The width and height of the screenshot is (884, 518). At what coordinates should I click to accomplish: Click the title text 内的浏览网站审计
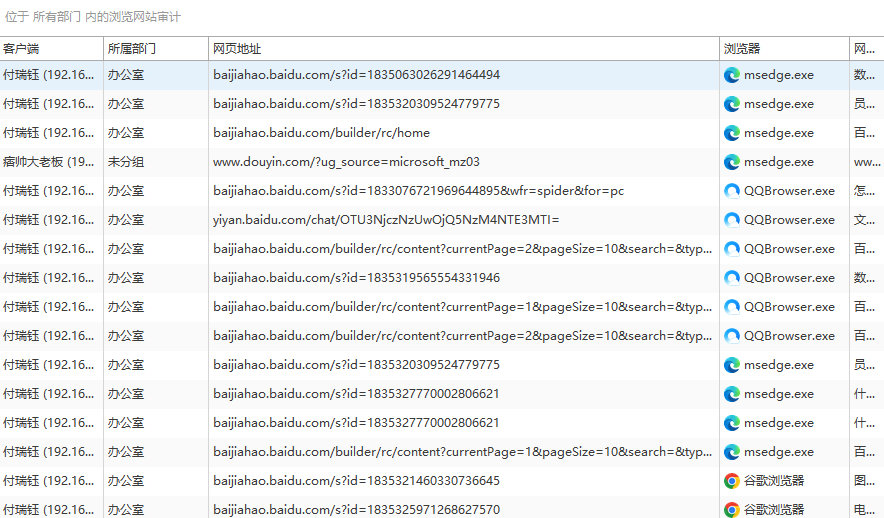coord(133,17)
